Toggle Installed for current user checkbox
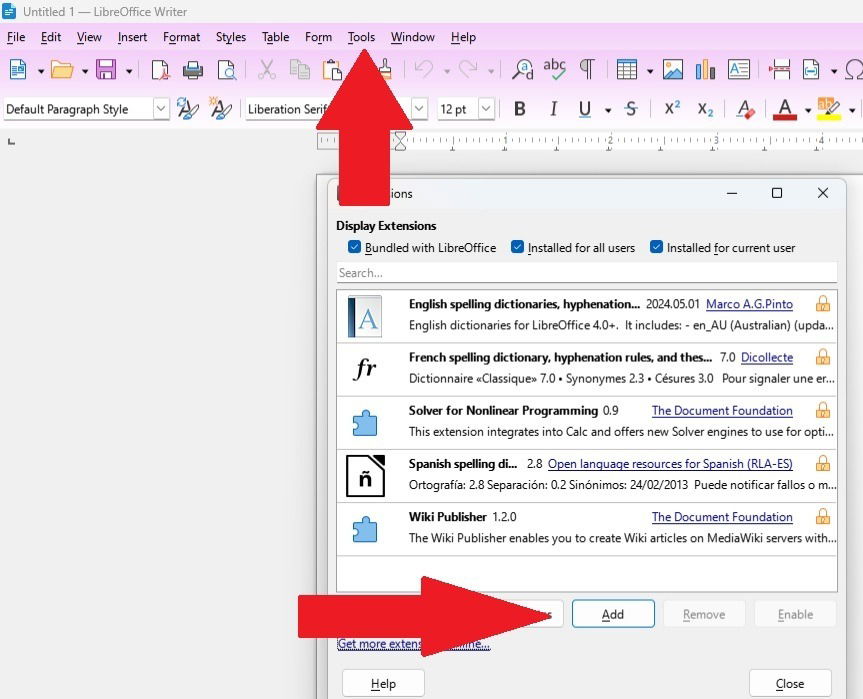Image resolution: width=863 pixels, height=699 pixels. click(x=657, y=247)
